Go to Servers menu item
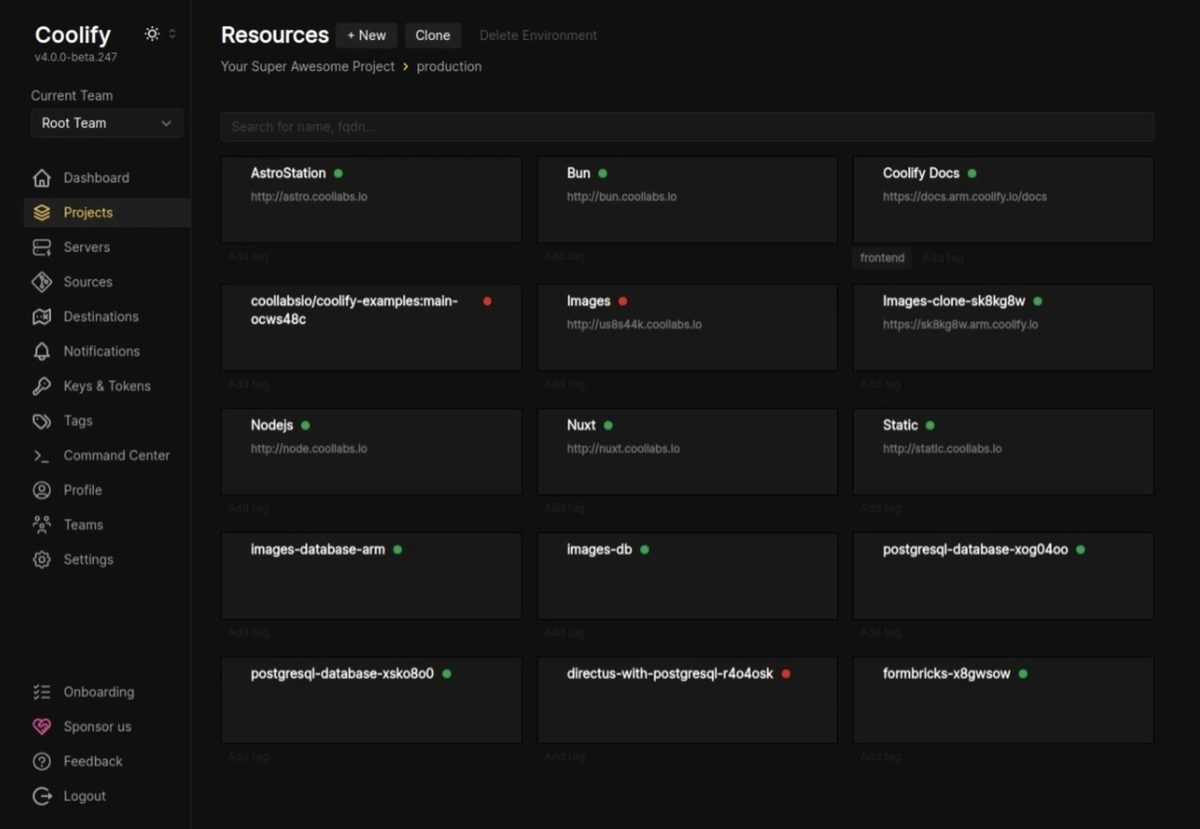Image resolution: width=1200 pixels, height=829 pixels. click(107, 247)
